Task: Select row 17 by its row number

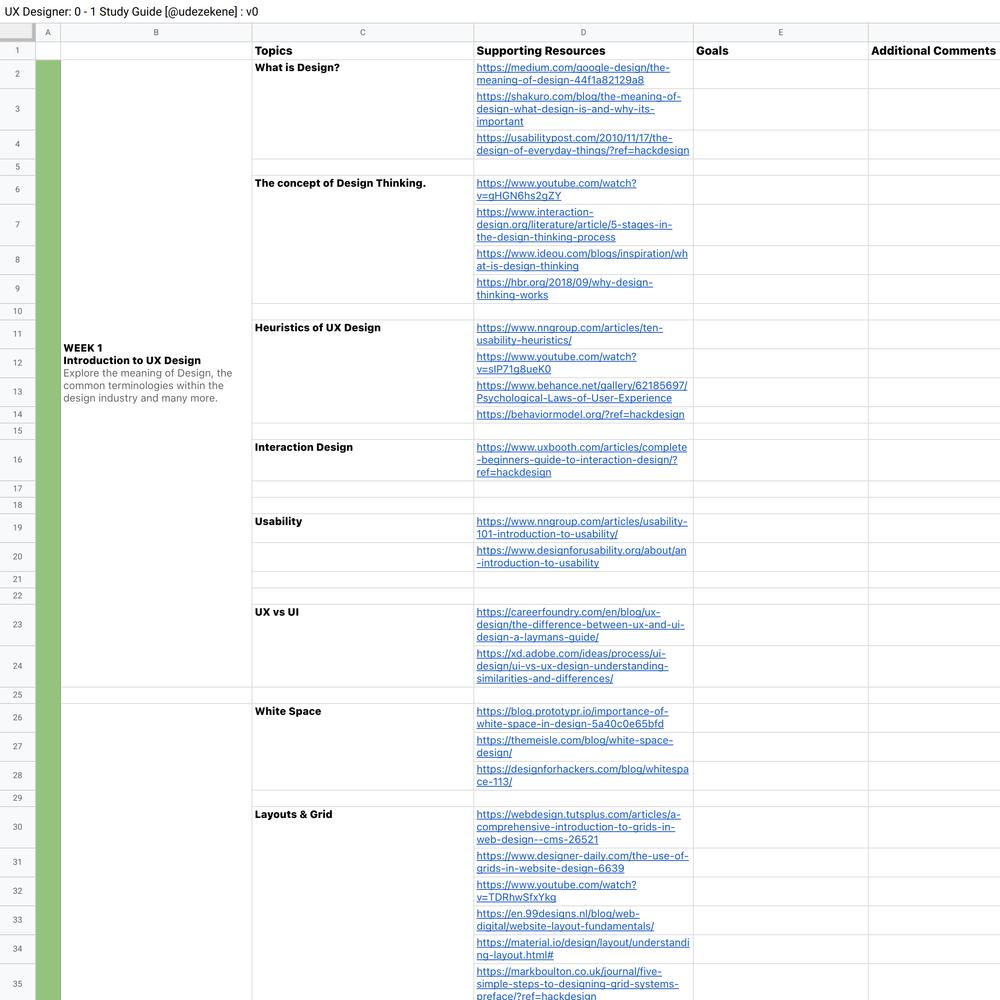Action: [x=17, y=489]
